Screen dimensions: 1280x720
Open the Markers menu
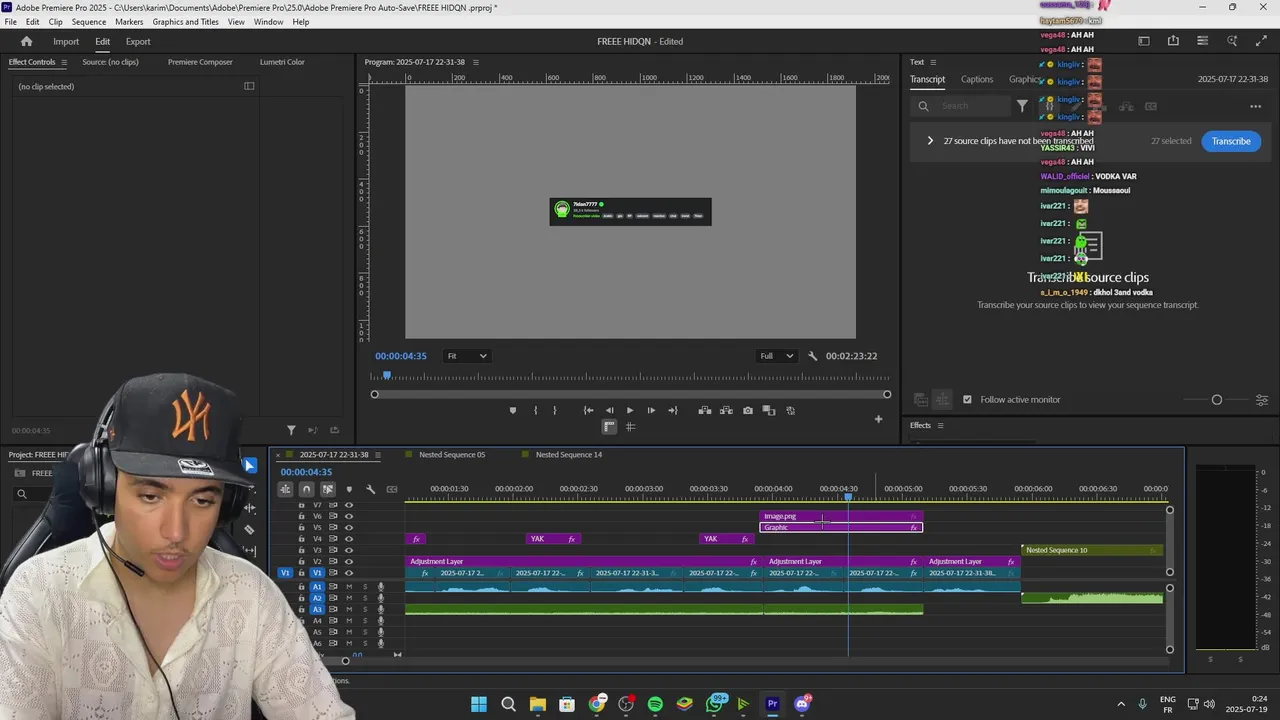click(129, 22)
